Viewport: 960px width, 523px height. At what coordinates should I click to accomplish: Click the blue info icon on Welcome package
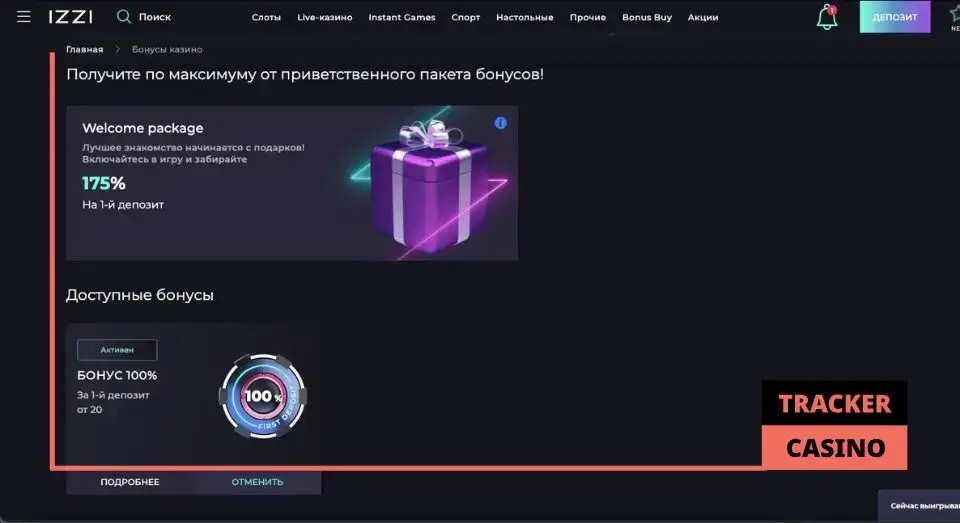tap(500, 123)
